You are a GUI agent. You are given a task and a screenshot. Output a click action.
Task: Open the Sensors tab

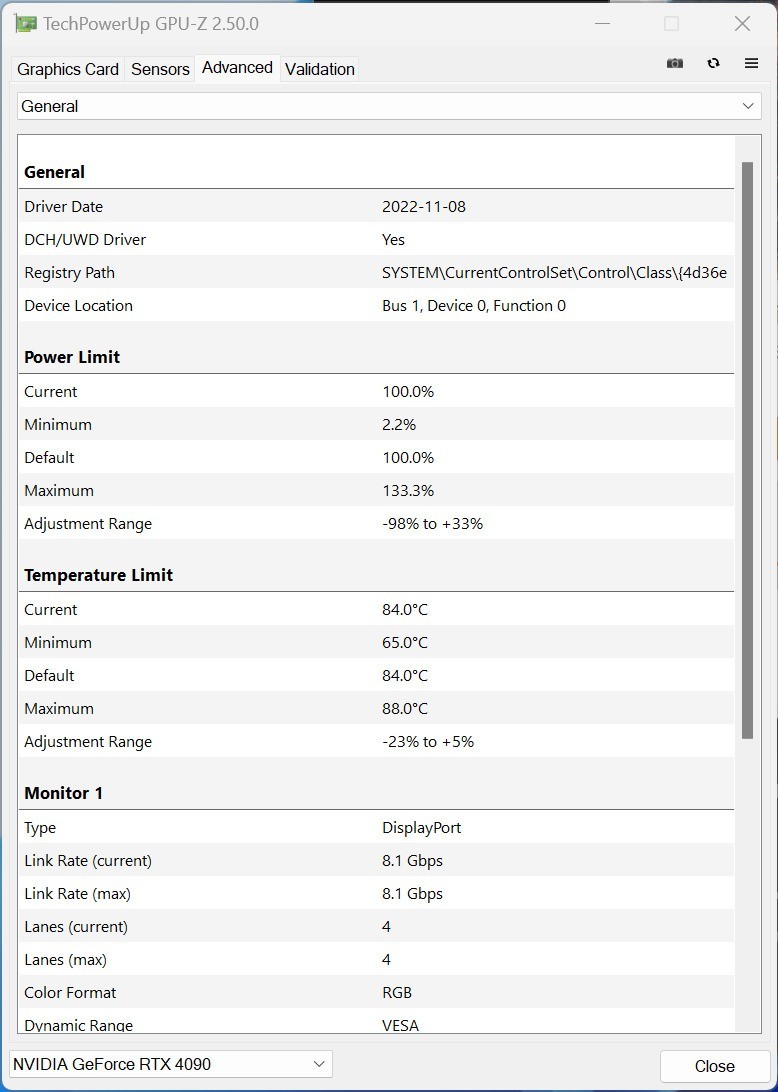click(160, 69)
